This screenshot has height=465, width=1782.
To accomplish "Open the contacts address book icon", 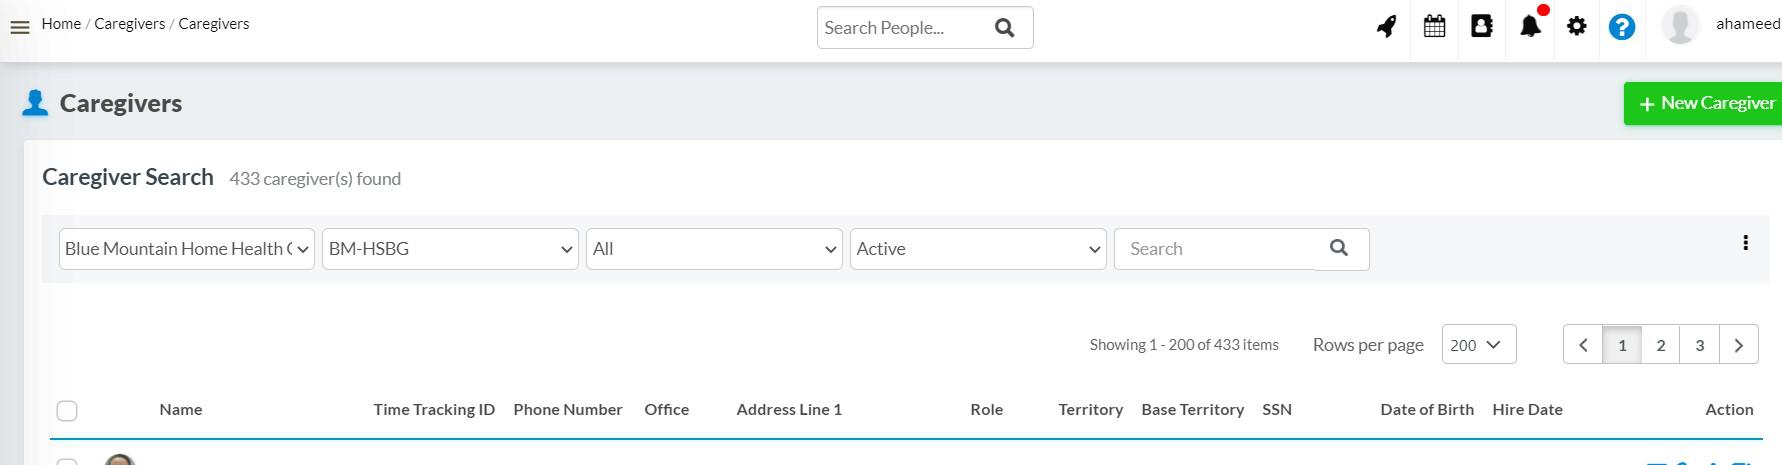I will tap(1481, 27).
